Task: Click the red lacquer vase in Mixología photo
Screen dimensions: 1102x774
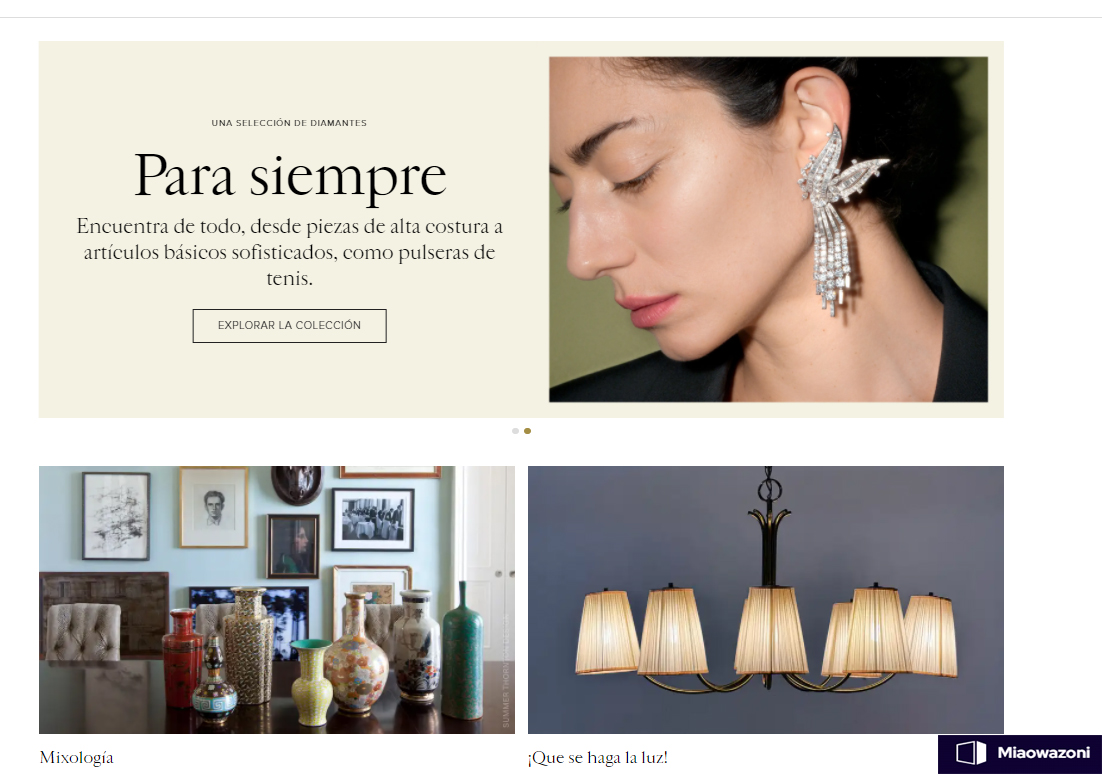Action: click(x=182, y=659)
